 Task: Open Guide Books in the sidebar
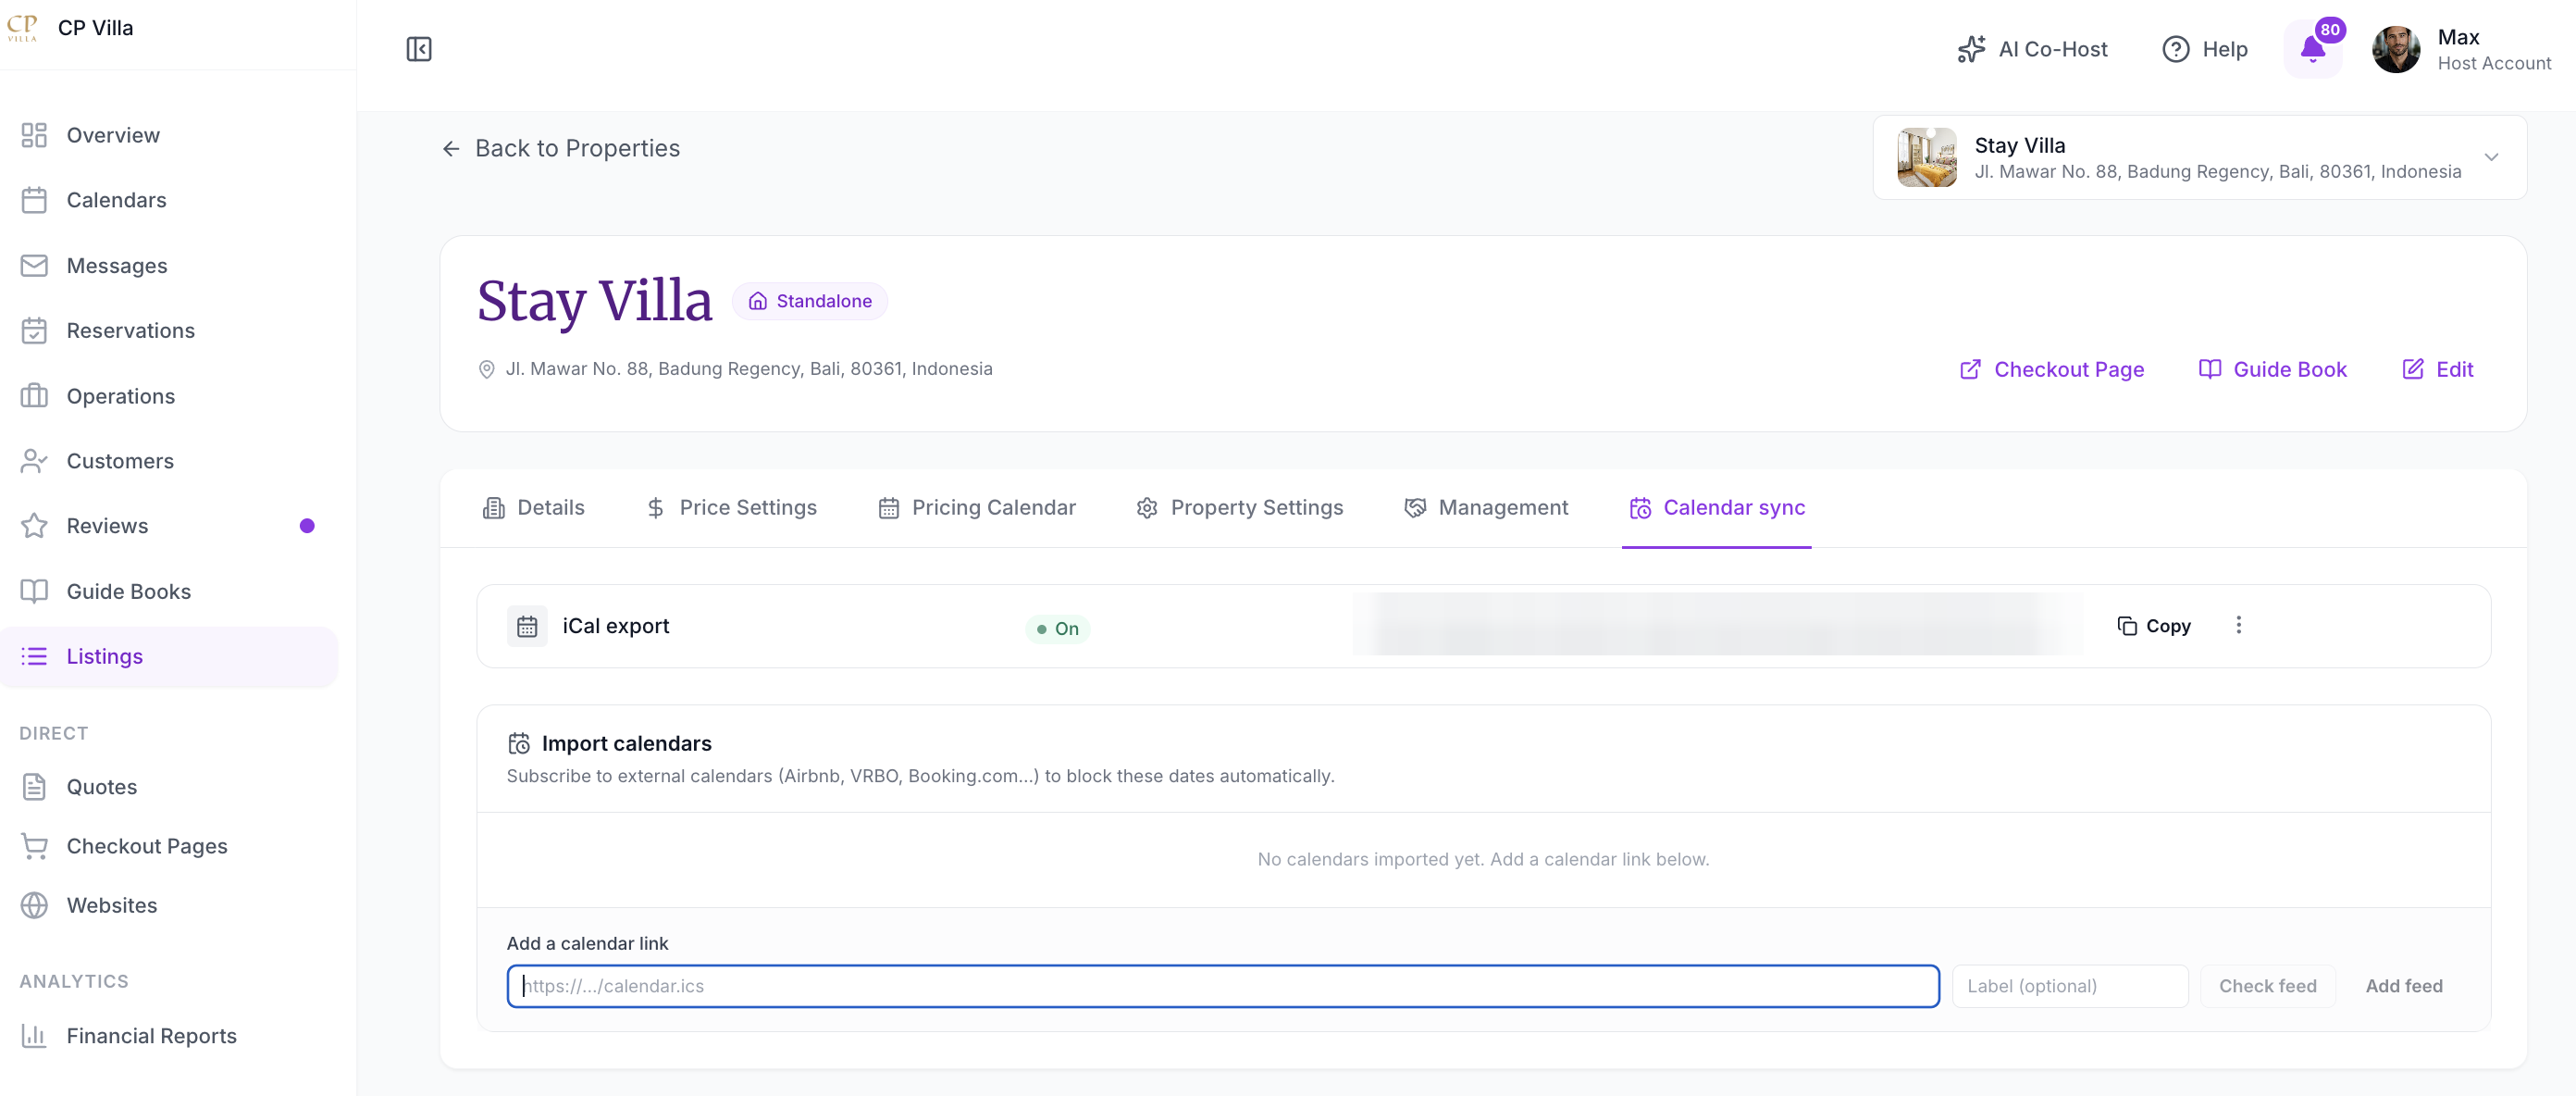coord(170,591)
